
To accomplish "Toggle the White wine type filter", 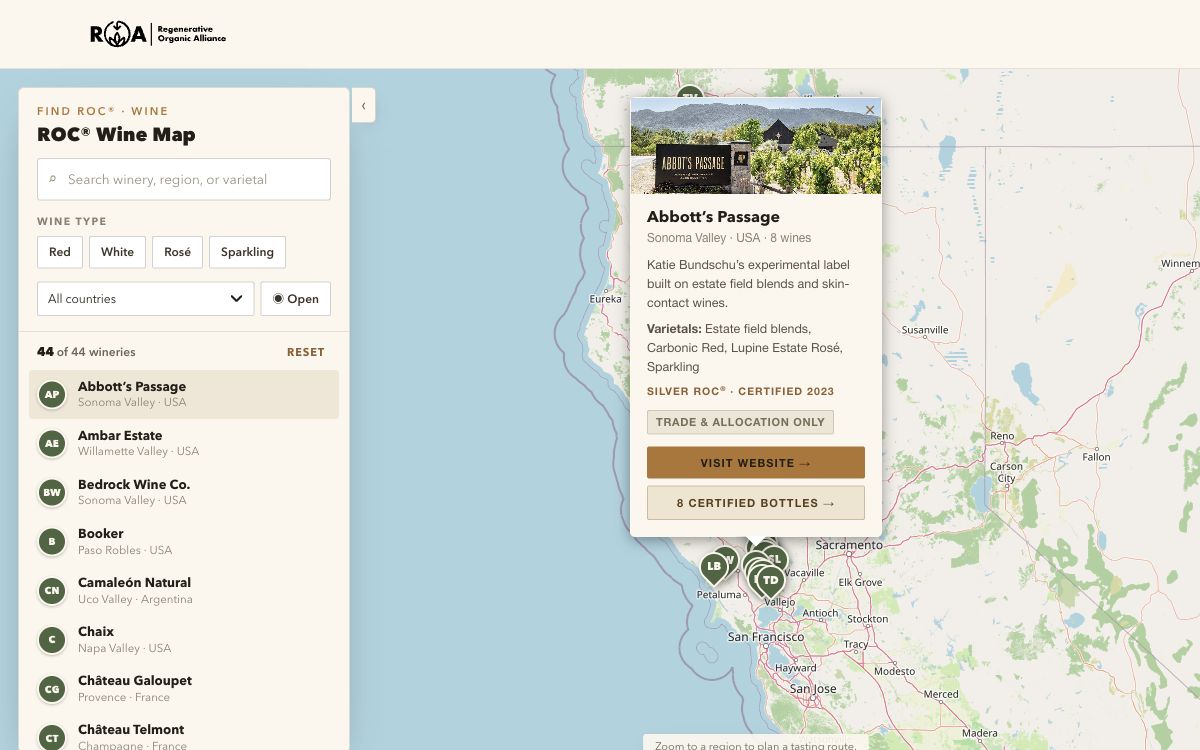I will click(x=117, y=252).
